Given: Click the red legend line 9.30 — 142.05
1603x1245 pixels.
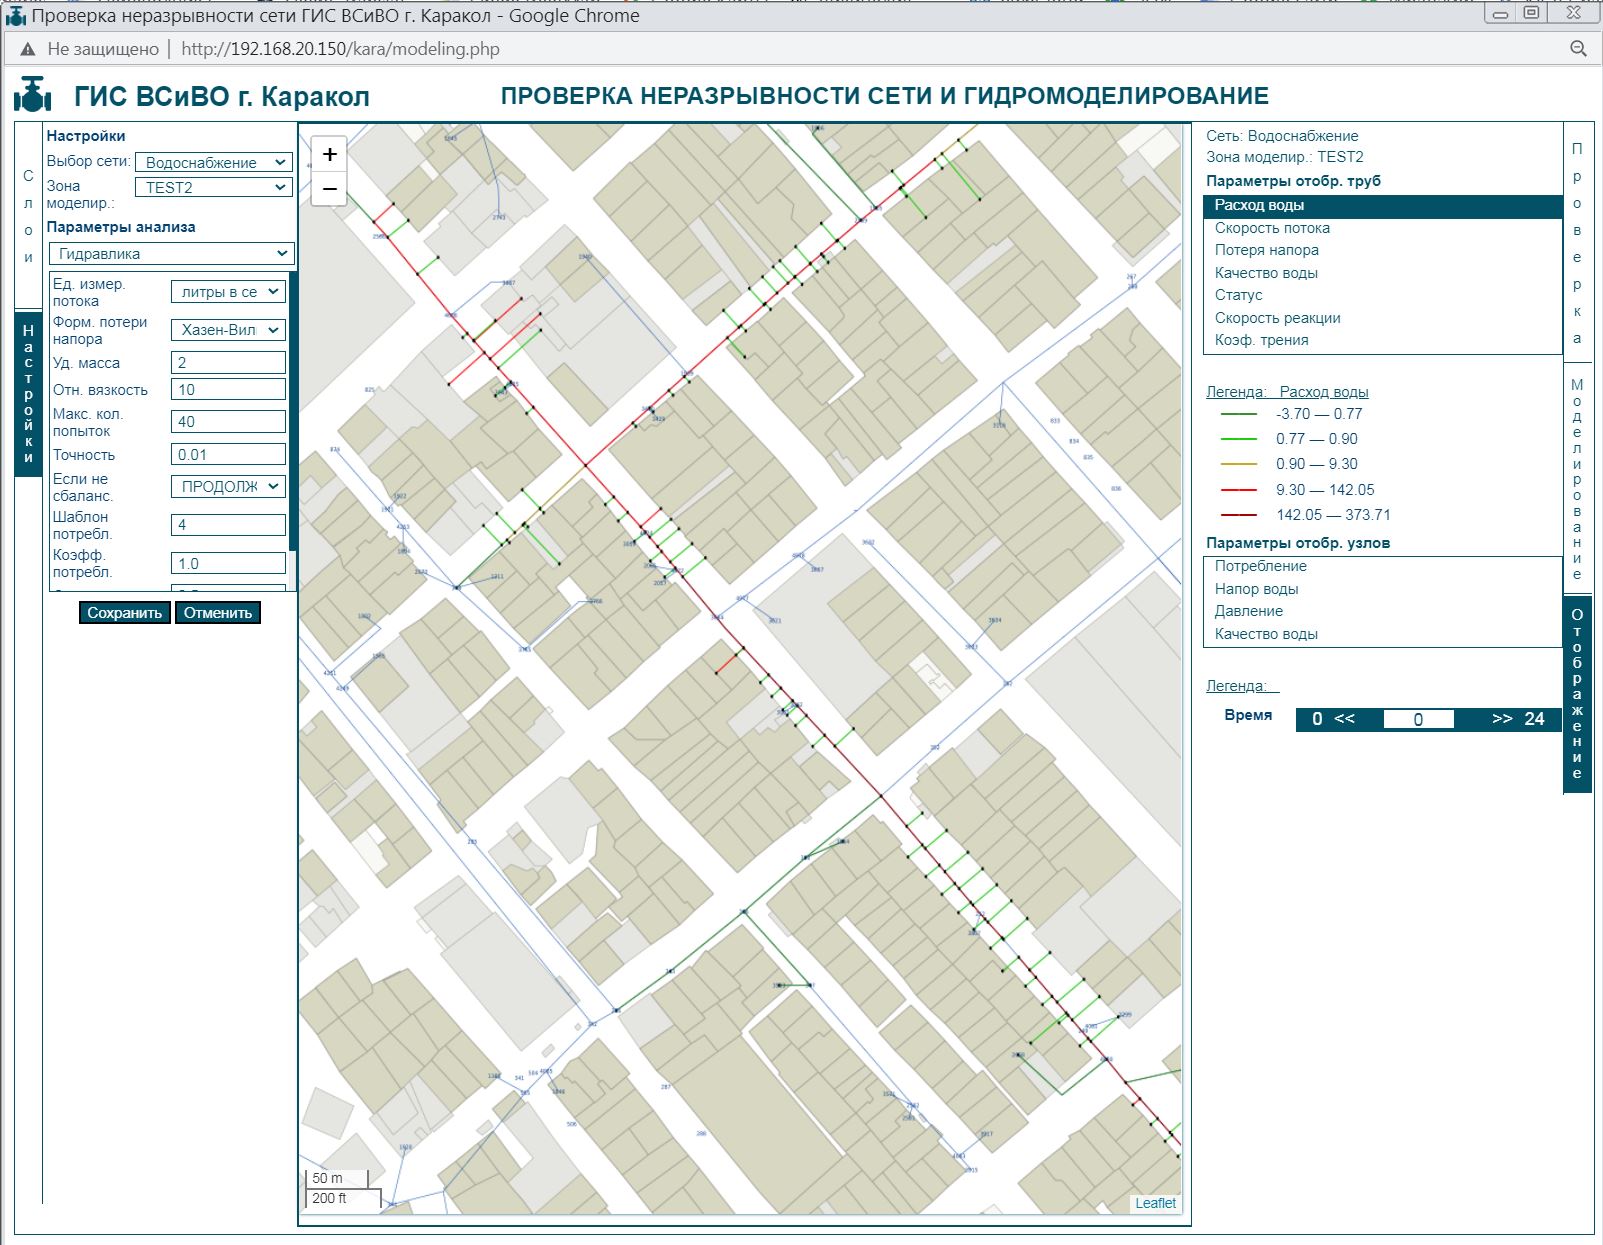Looking at the screenshot, I should pos(1239,490).
